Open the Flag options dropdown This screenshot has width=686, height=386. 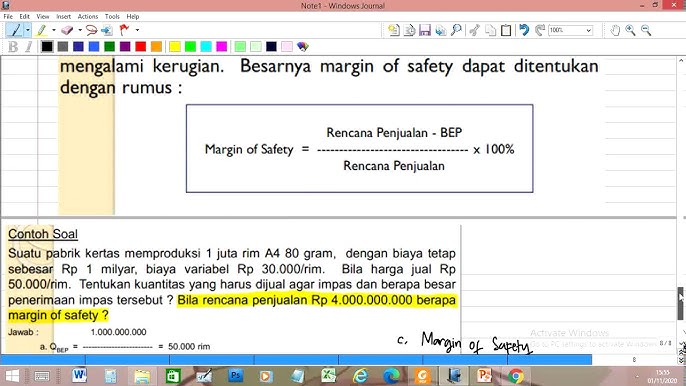coord(137,30)
